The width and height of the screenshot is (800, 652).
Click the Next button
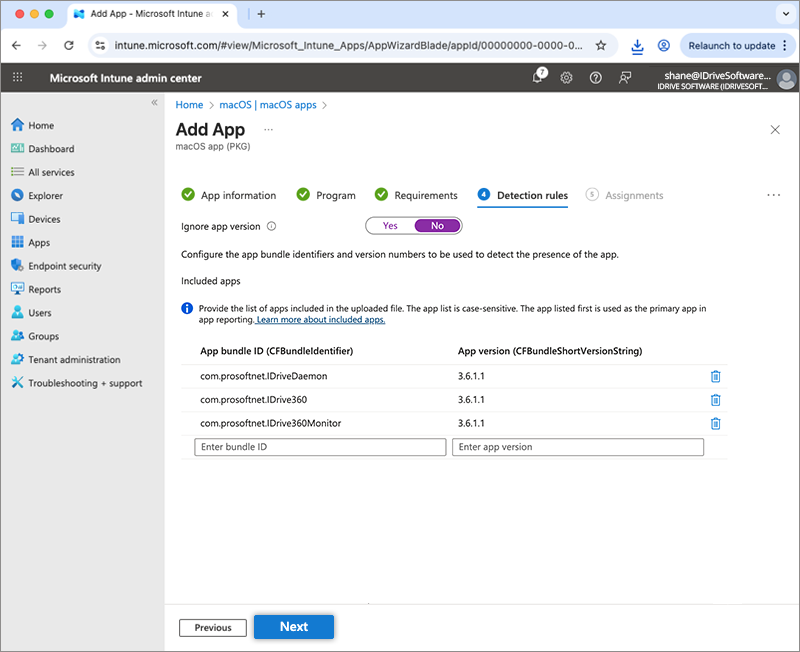point(293,627)
